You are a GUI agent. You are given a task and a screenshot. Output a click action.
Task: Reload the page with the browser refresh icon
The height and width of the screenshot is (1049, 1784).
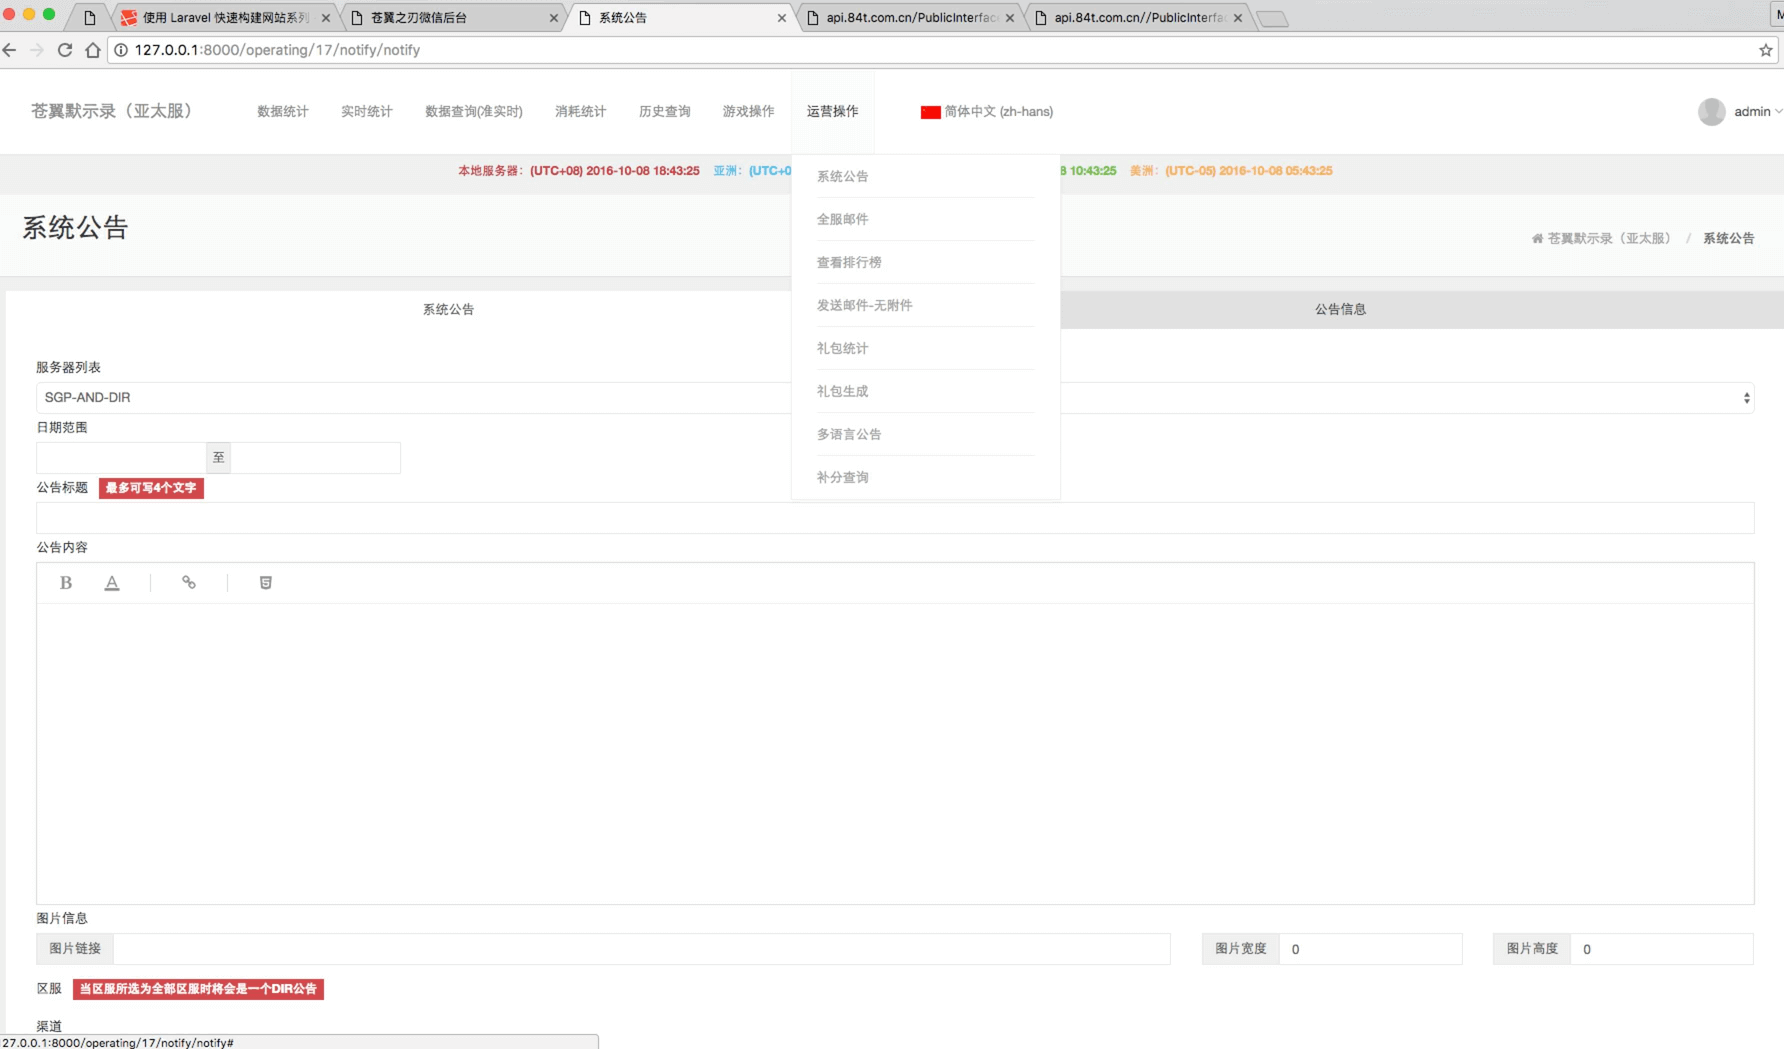65,50
